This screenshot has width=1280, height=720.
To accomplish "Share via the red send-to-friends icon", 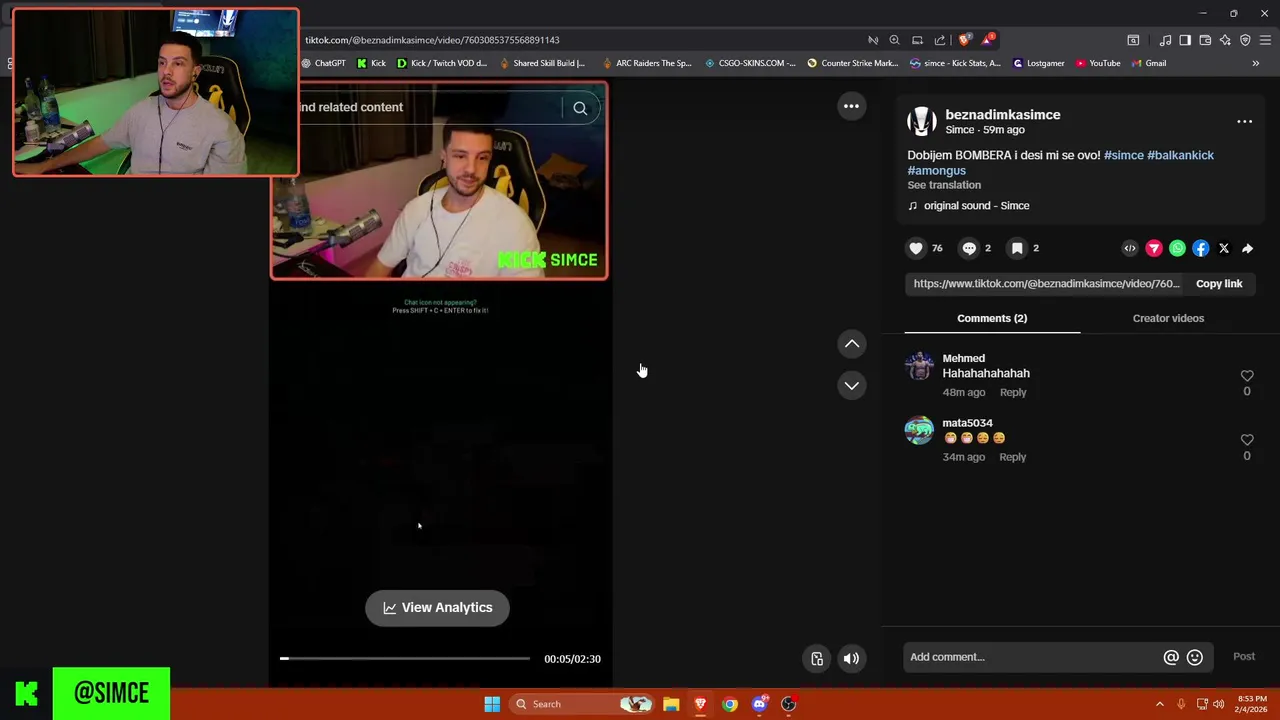I will click(x=1154, y=248).
